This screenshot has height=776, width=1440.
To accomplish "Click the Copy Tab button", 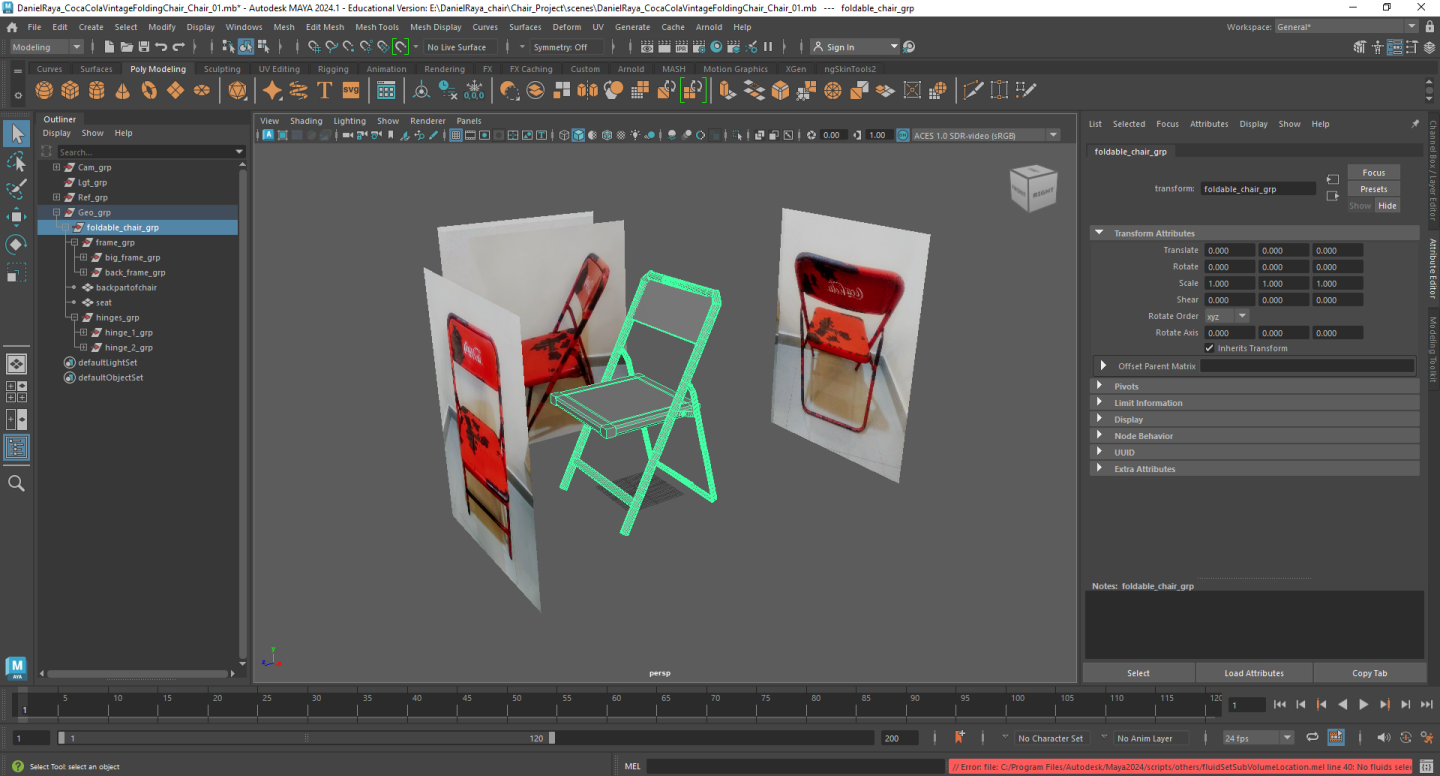I will 1369,673.
